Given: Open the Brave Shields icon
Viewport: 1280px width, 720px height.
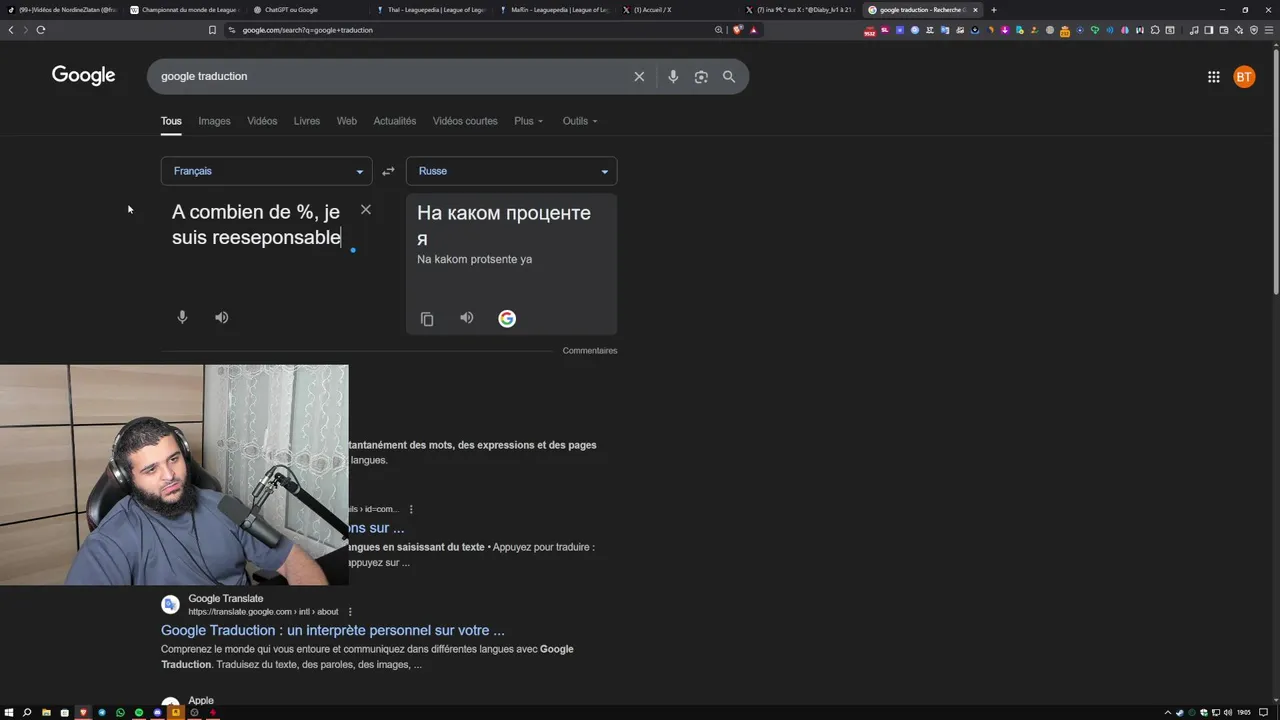Looking at the screenshot, I should tap(738, 30).
